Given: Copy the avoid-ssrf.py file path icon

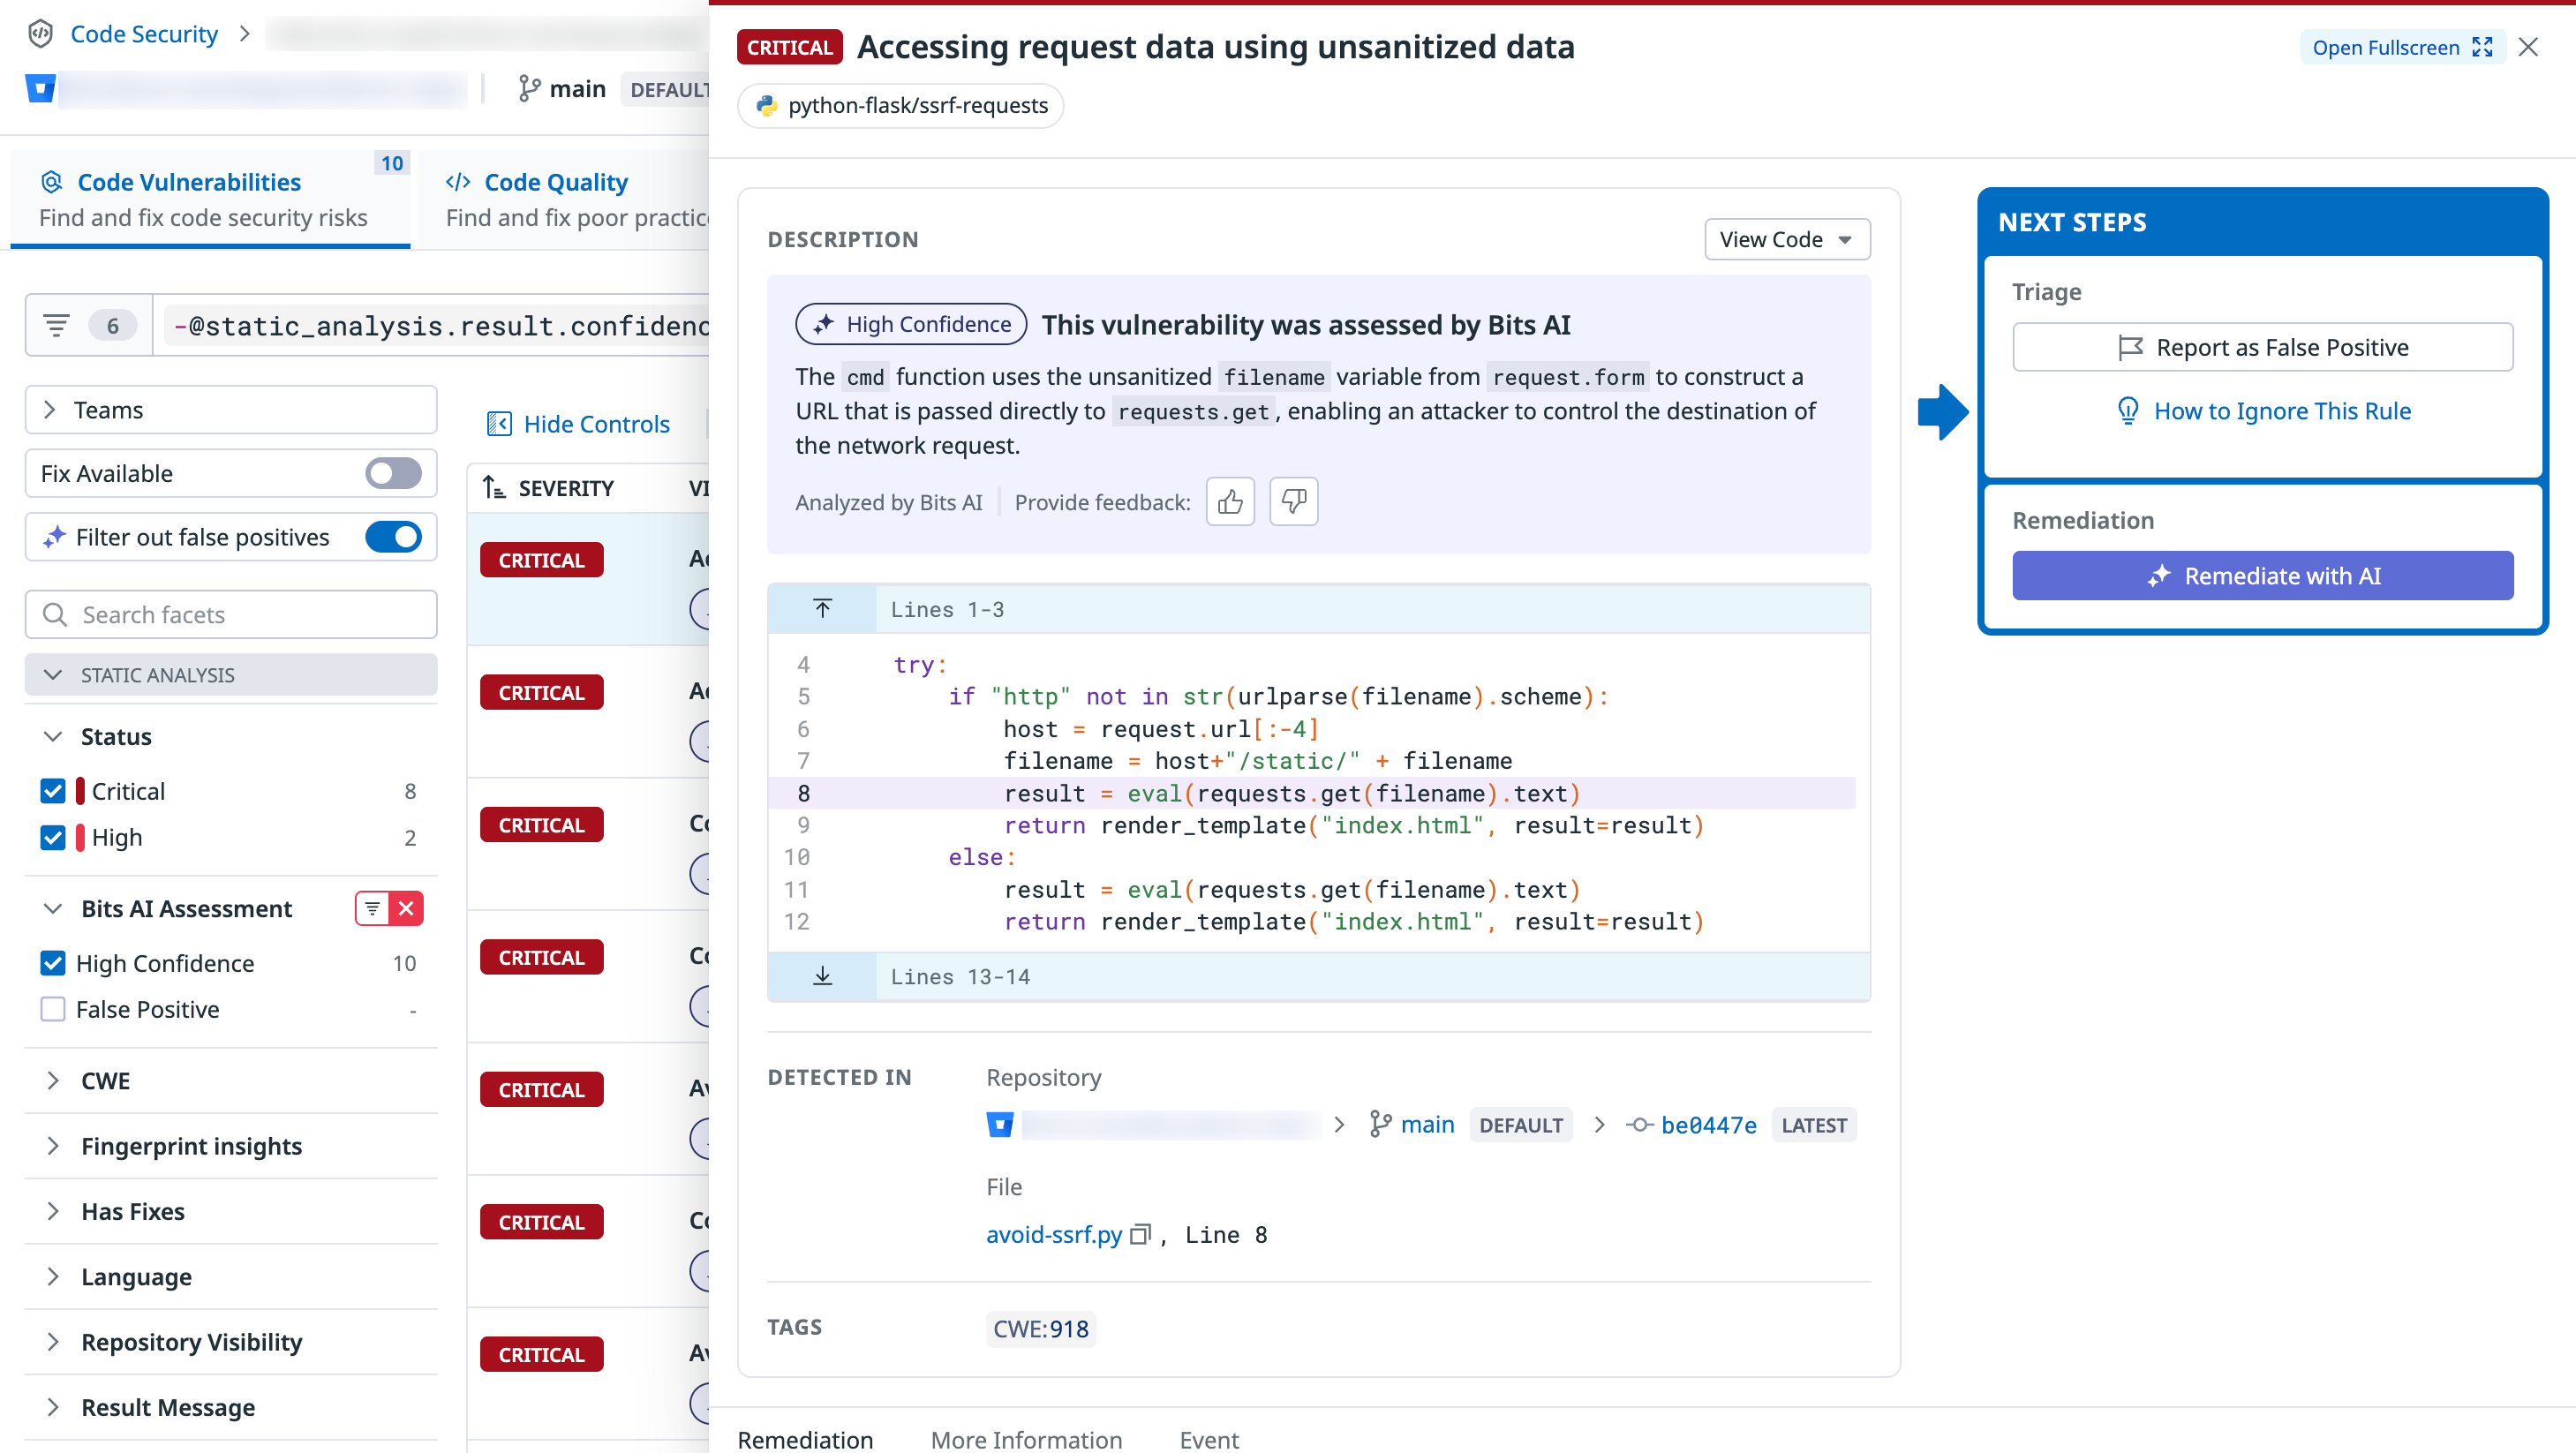Looking at the screenshot, I should [1140, 1234].
